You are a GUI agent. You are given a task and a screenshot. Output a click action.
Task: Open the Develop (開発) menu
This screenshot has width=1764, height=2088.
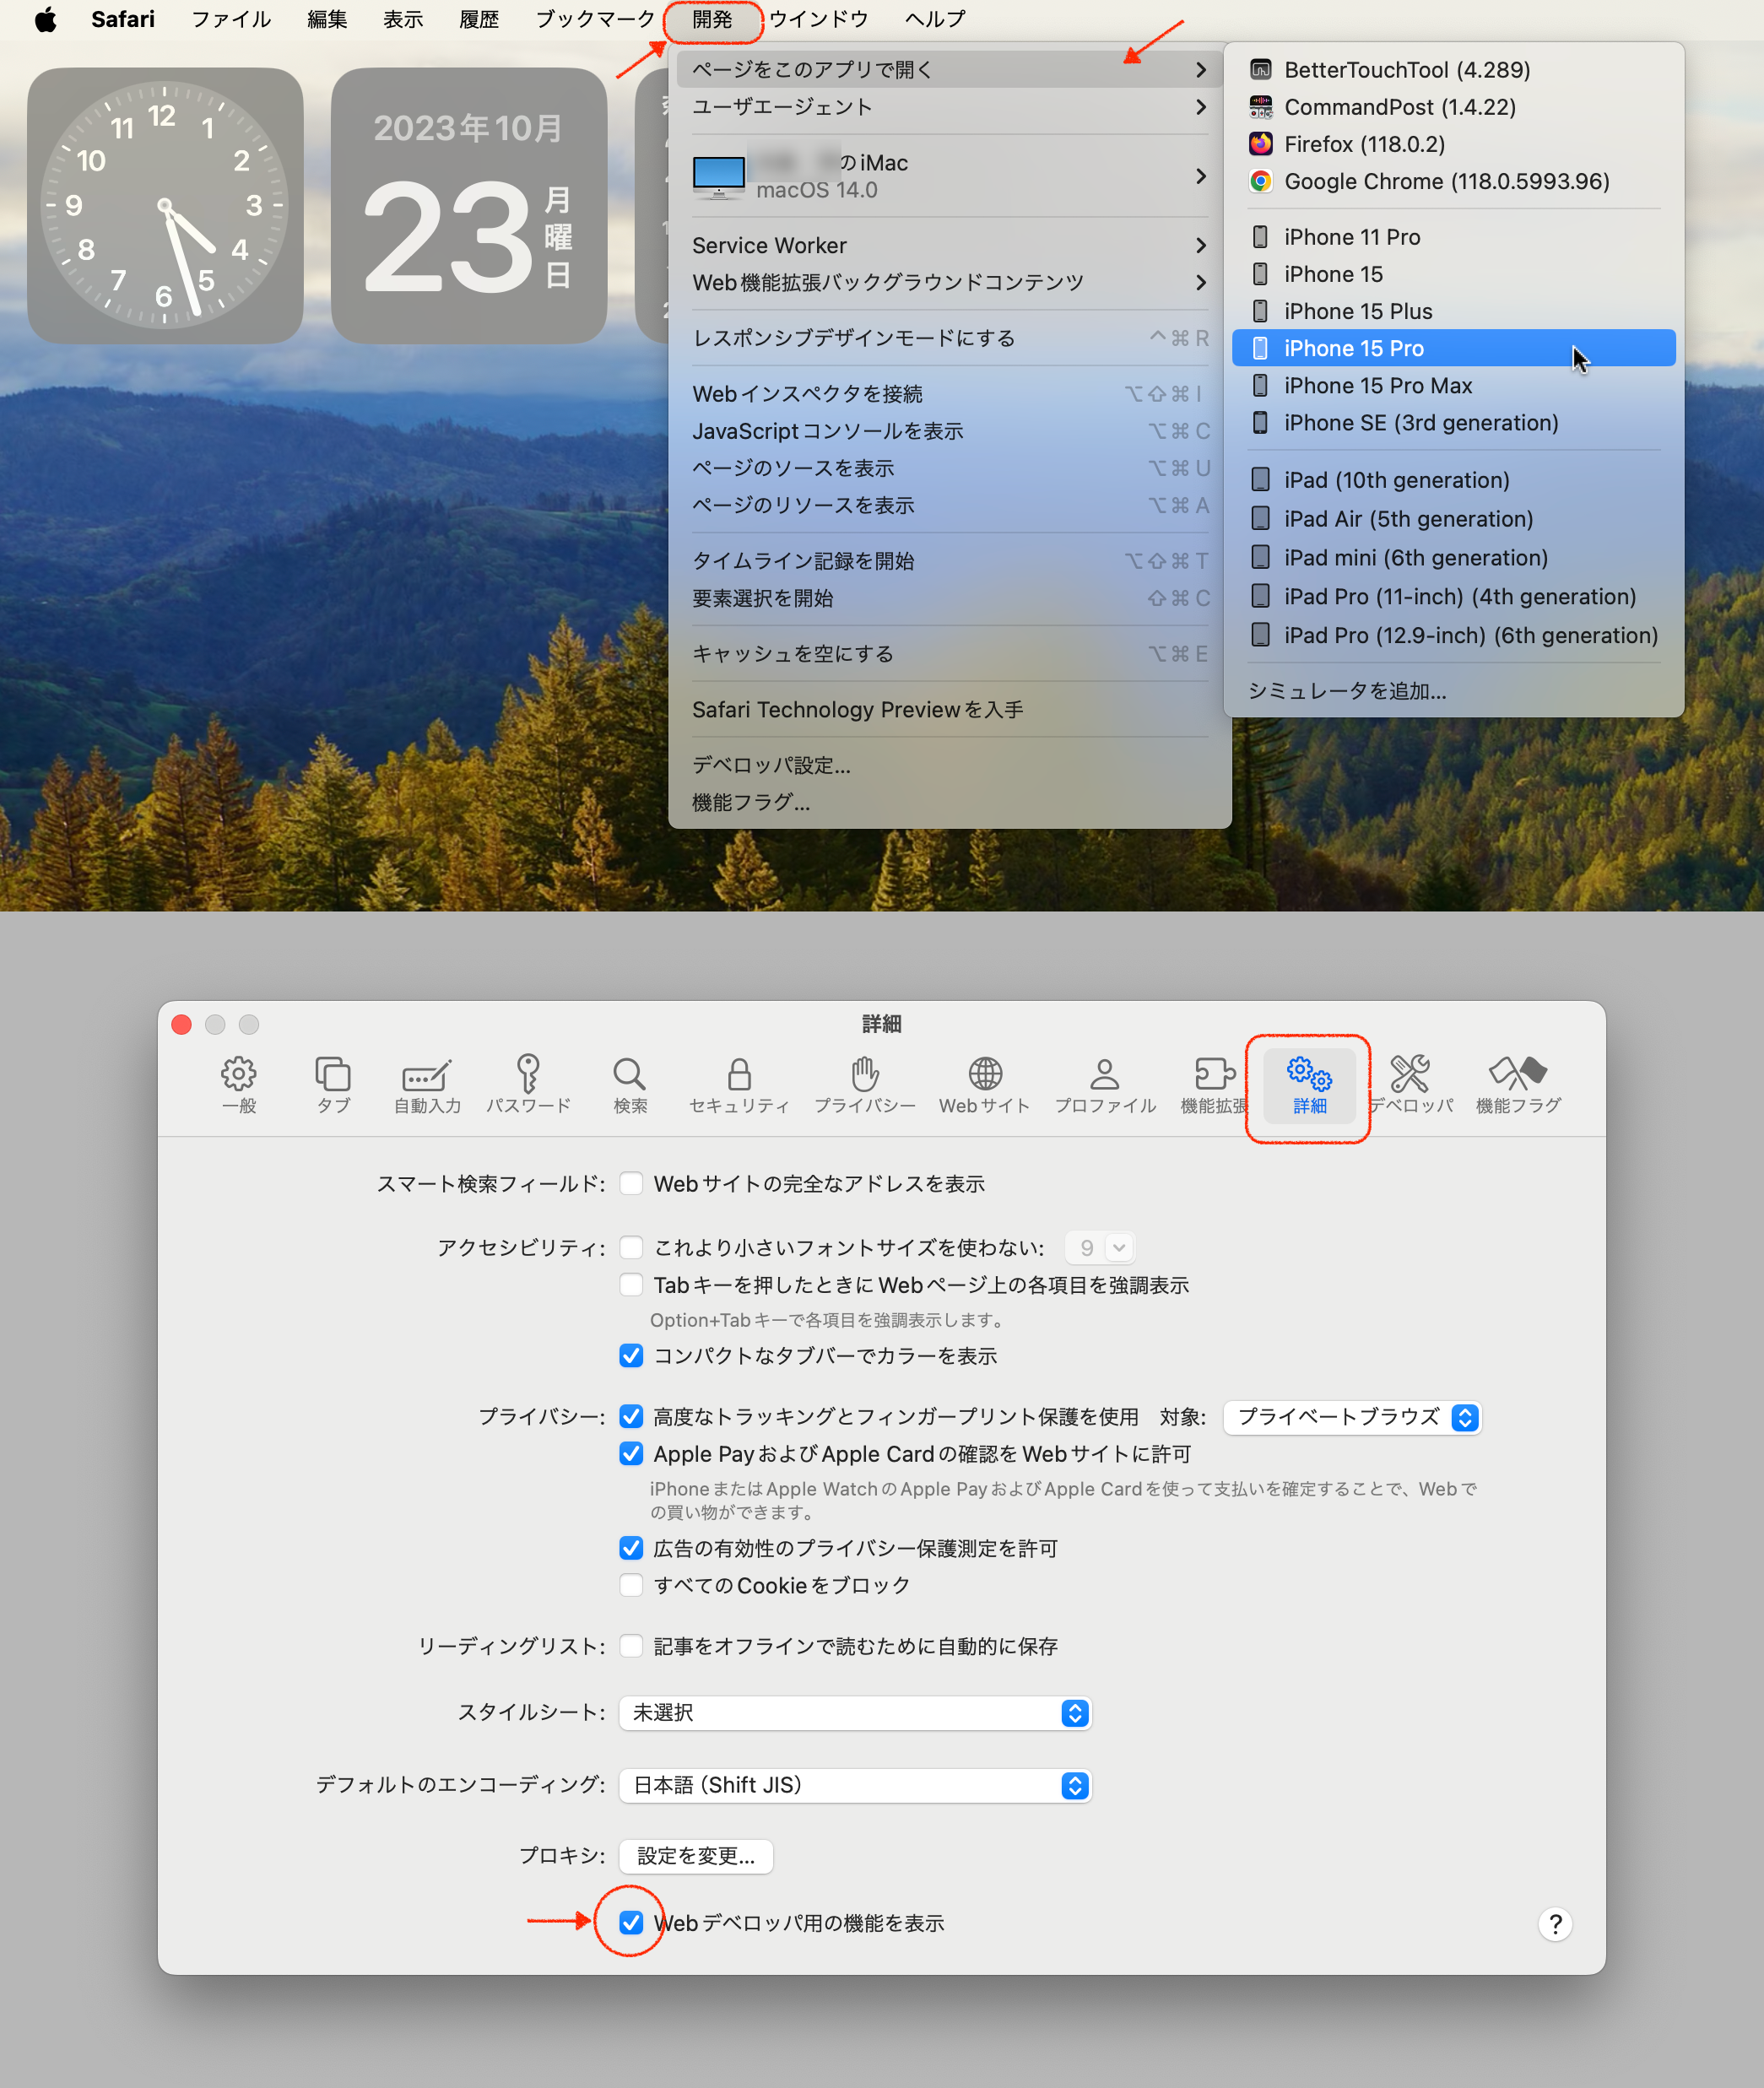point(712,19)
